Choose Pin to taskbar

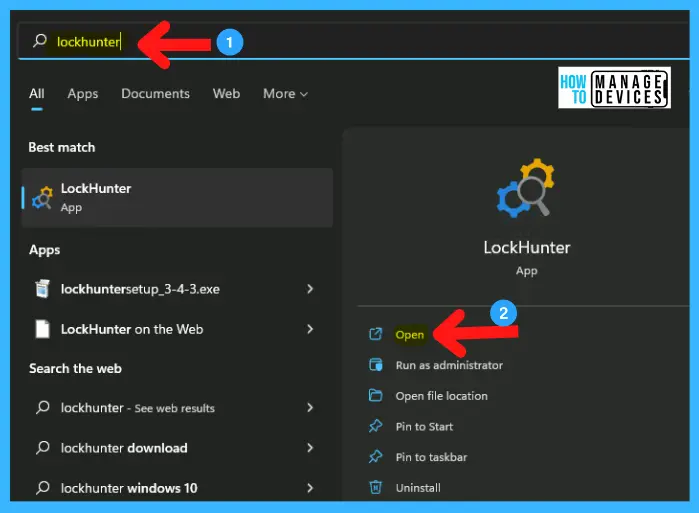pos(431,457)
